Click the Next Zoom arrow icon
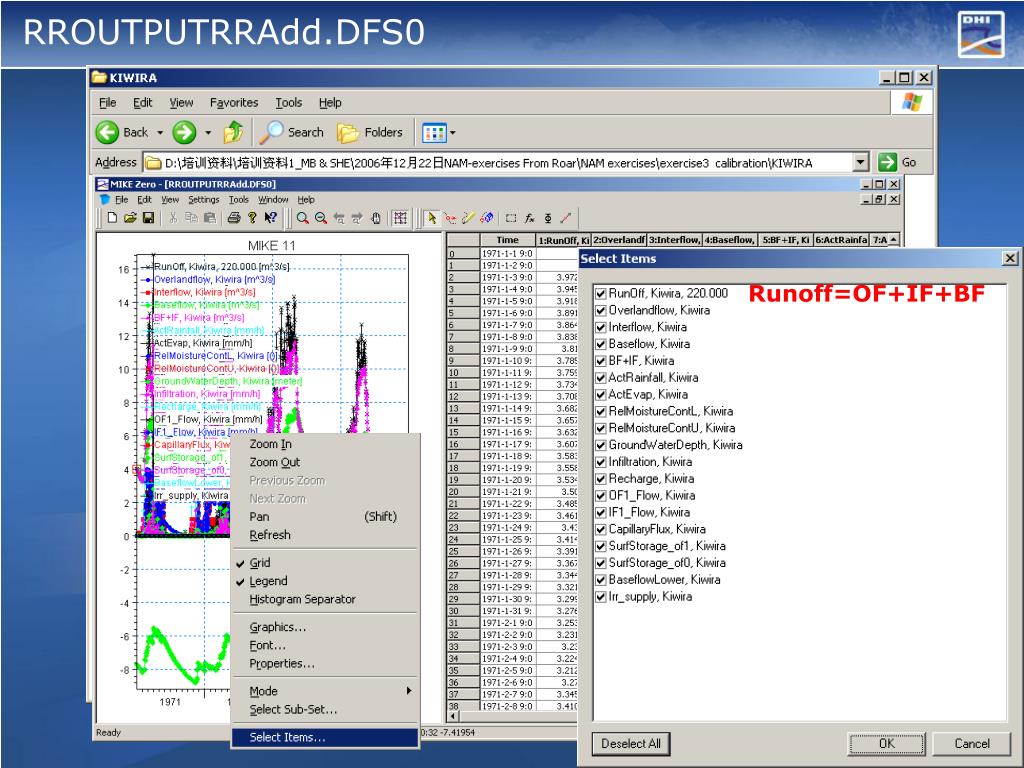This screenshot has width=1024, height=768. click(357, 218)
